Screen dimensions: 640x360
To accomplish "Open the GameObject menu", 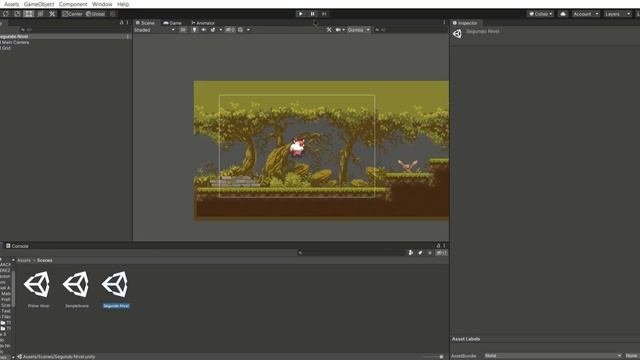I will point(39,4).
